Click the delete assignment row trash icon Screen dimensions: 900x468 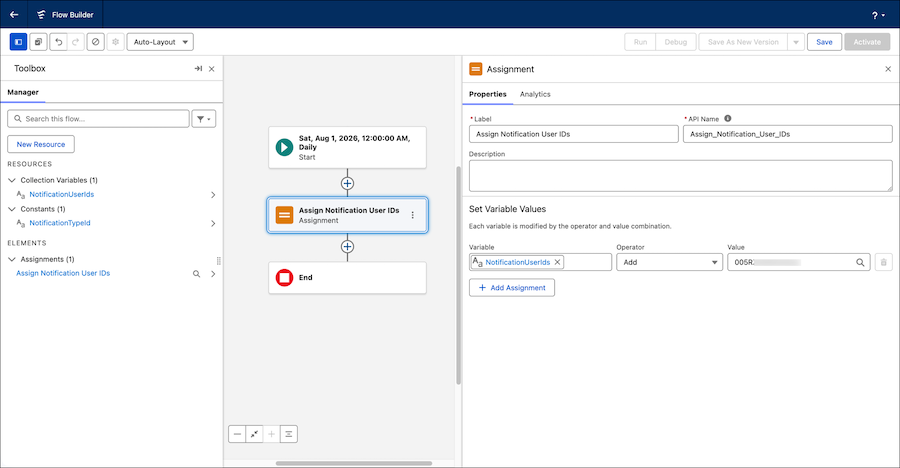pos(883,262)
